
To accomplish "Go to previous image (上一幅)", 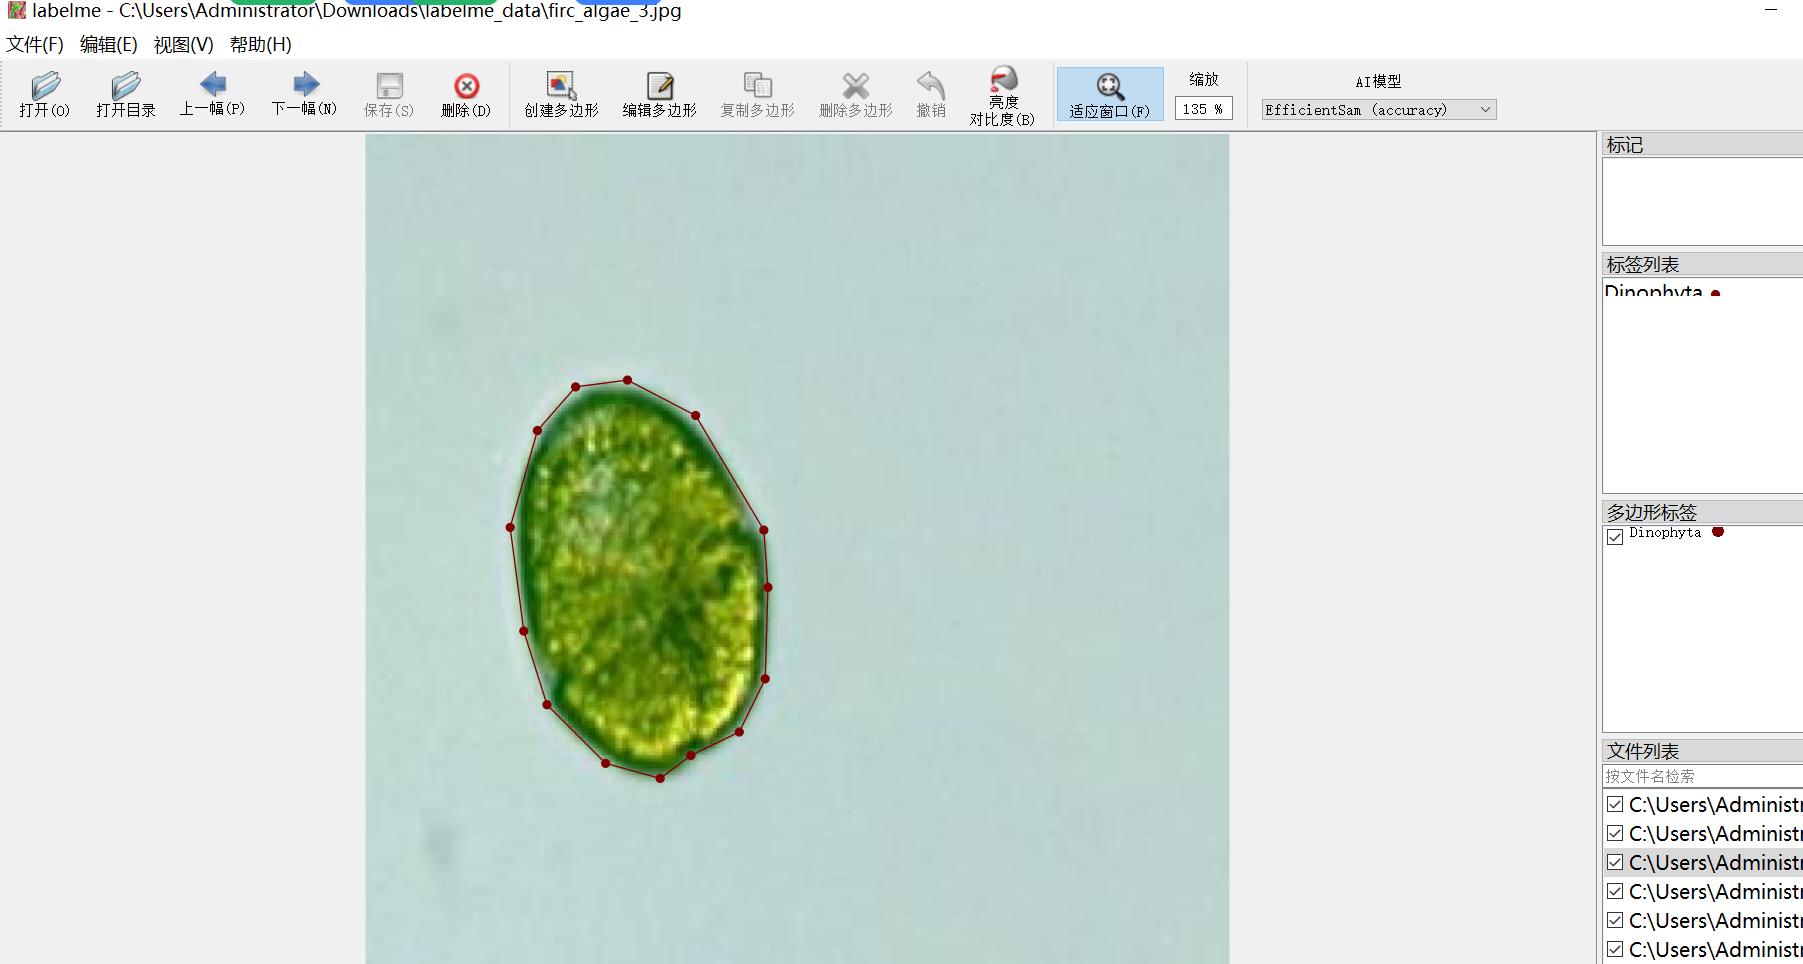I will 212,93.
